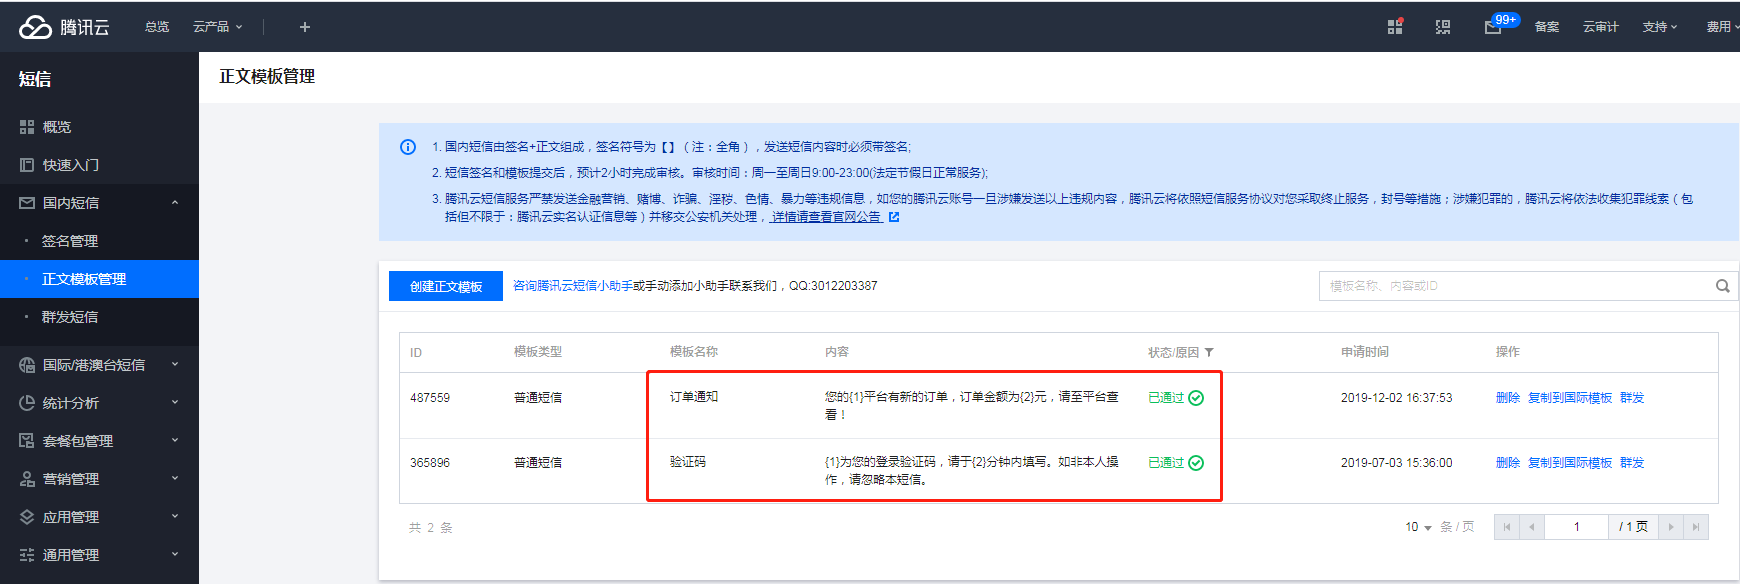
Task: Open the 费用 dropdown menu
Action: point(1722,27)
